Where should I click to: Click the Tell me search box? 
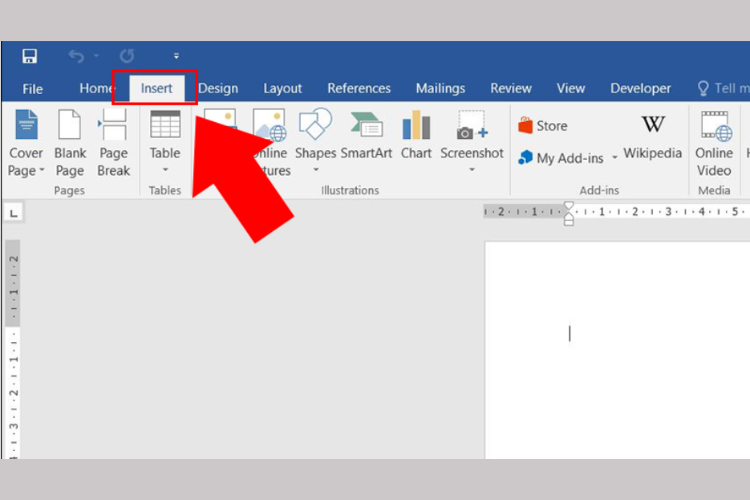point(723,89)
